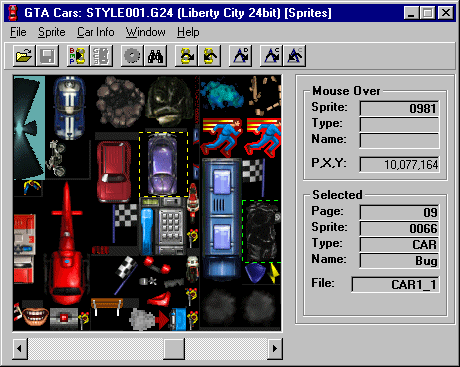The width and height of the screenshot is (460, 367).
Task: Minimize the GTA Cars window
Action: coord(412,13)
